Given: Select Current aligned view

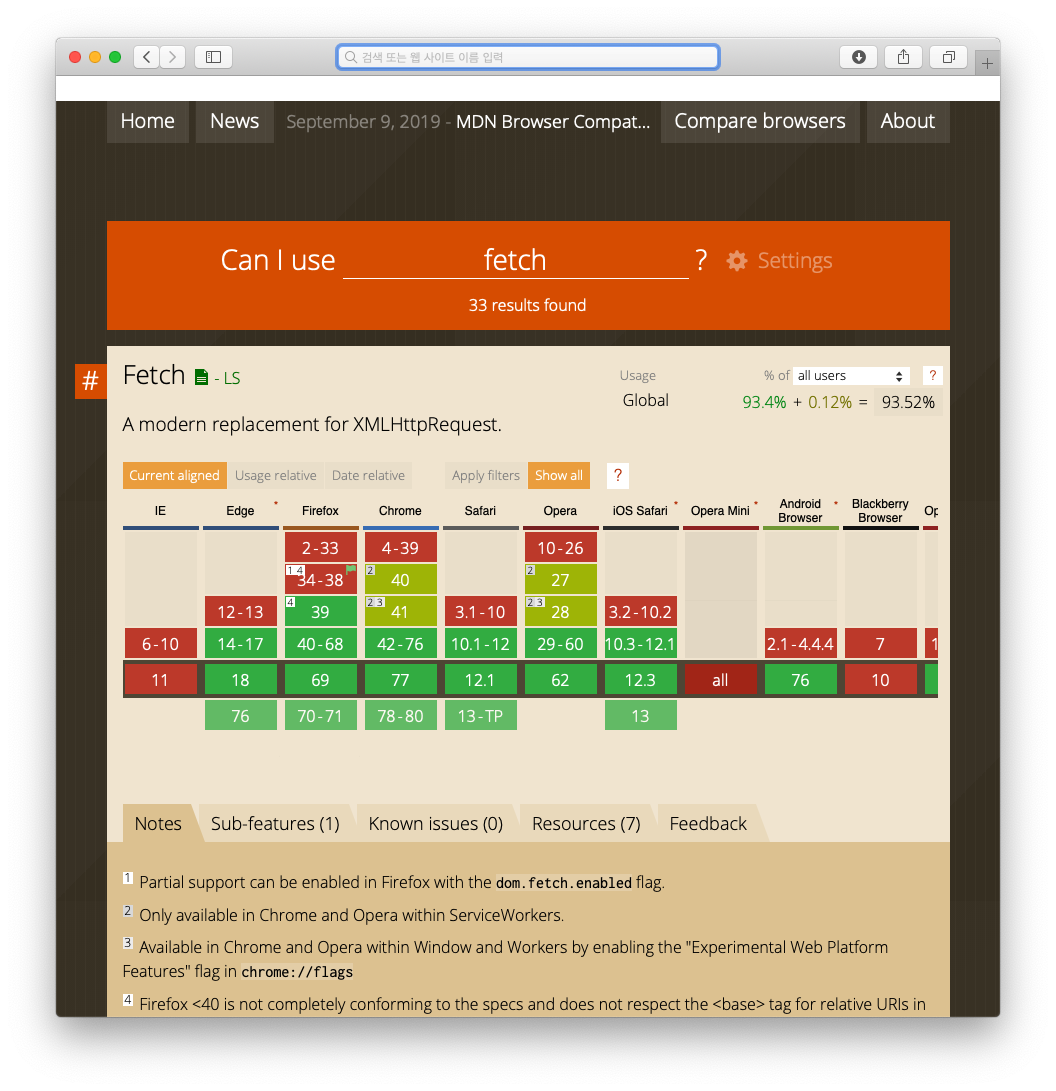Looking at the screenshot, I should click(x=175, y=475).
